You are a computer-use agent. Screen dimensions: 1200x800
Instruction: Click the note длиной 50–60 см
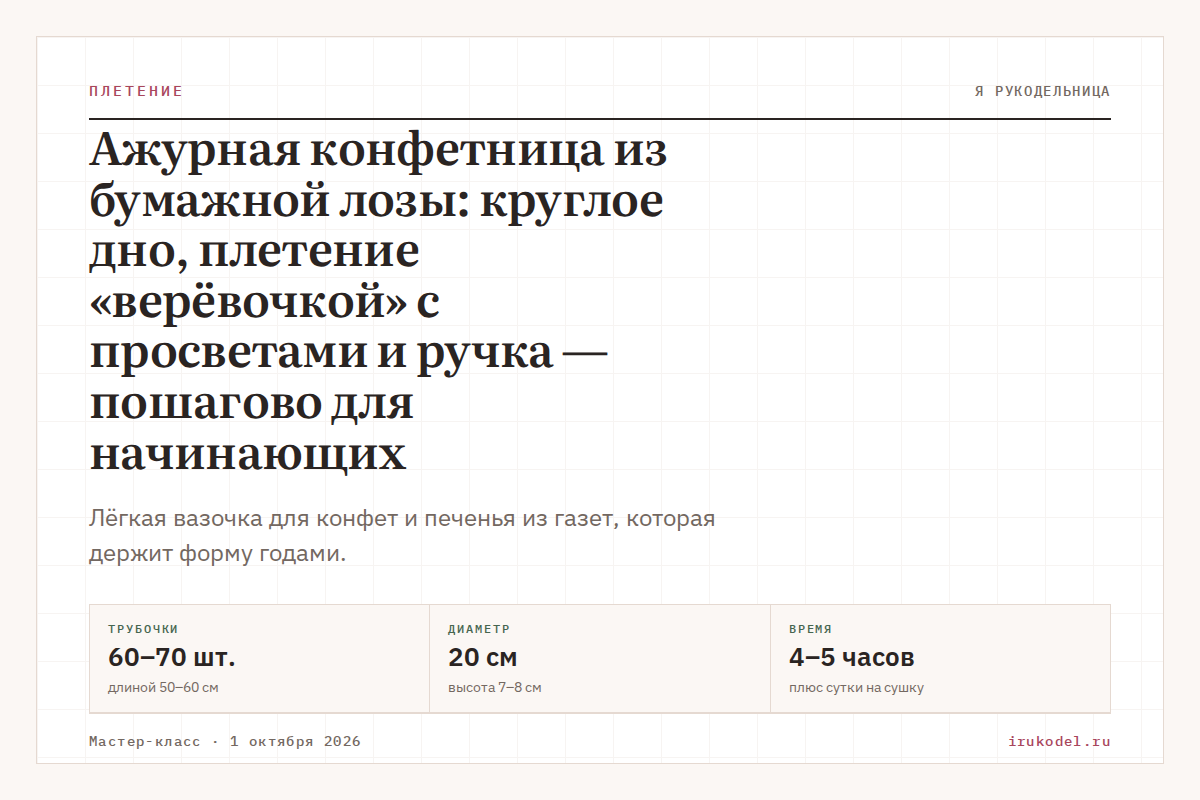pyautogui.click(x=163, y=688)
